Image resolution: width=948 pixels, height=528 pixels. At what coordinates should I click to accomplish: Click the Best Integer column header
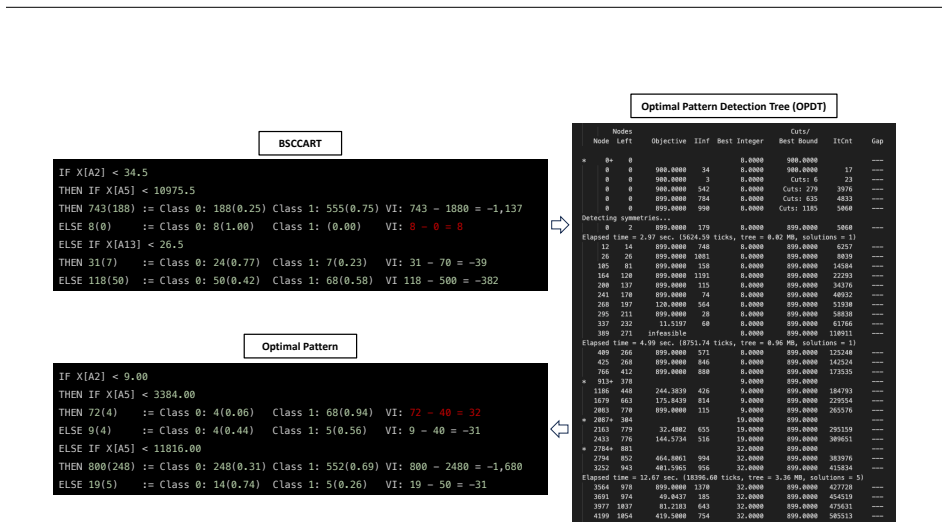[740, 141]
